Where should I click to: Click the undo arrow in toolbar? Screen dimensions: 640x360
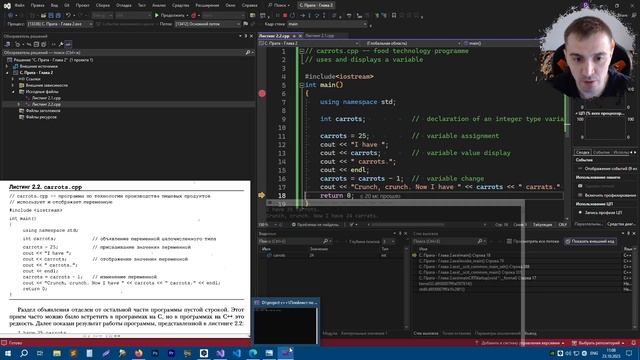pyautogui.click(x=69, y=16)
